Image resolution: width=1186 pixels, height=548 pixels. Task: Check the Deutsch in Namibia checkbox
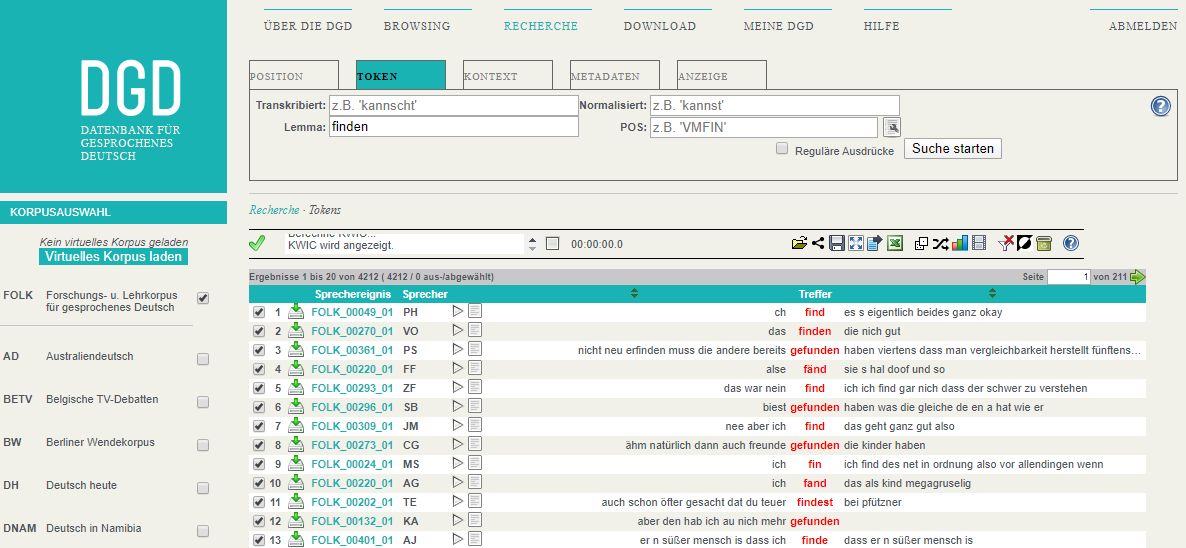[203, 531]
